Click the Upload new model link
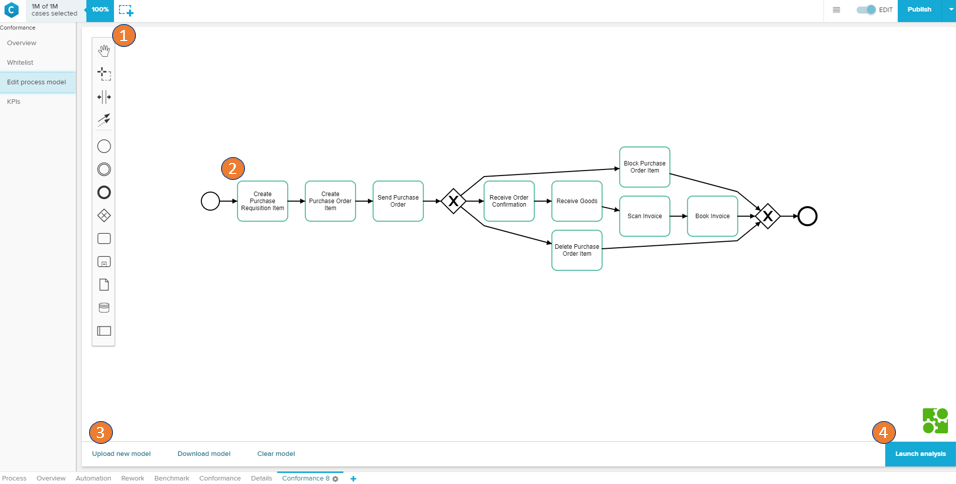Viewport: 956px width, 484px height. 121,454
